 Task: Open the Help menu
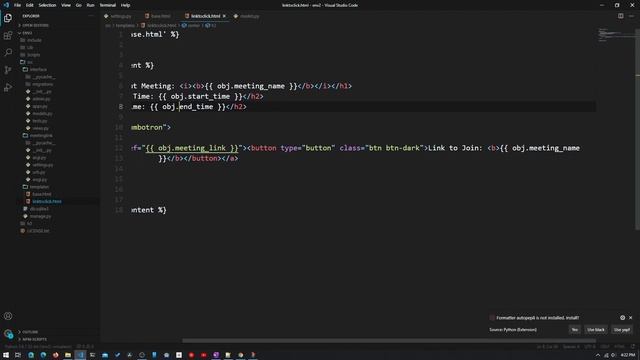tap(125, 5)
